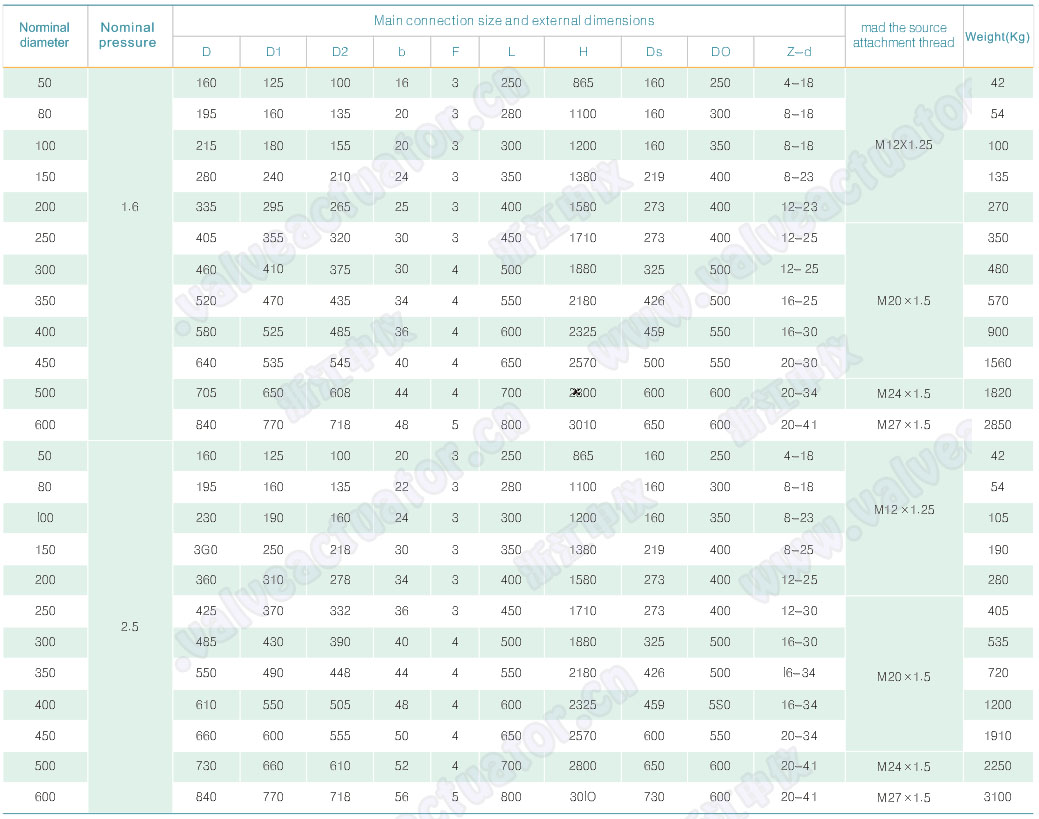
Task: Click the 2.5 nominal pressure cell
Action: [x=129, y=626]
